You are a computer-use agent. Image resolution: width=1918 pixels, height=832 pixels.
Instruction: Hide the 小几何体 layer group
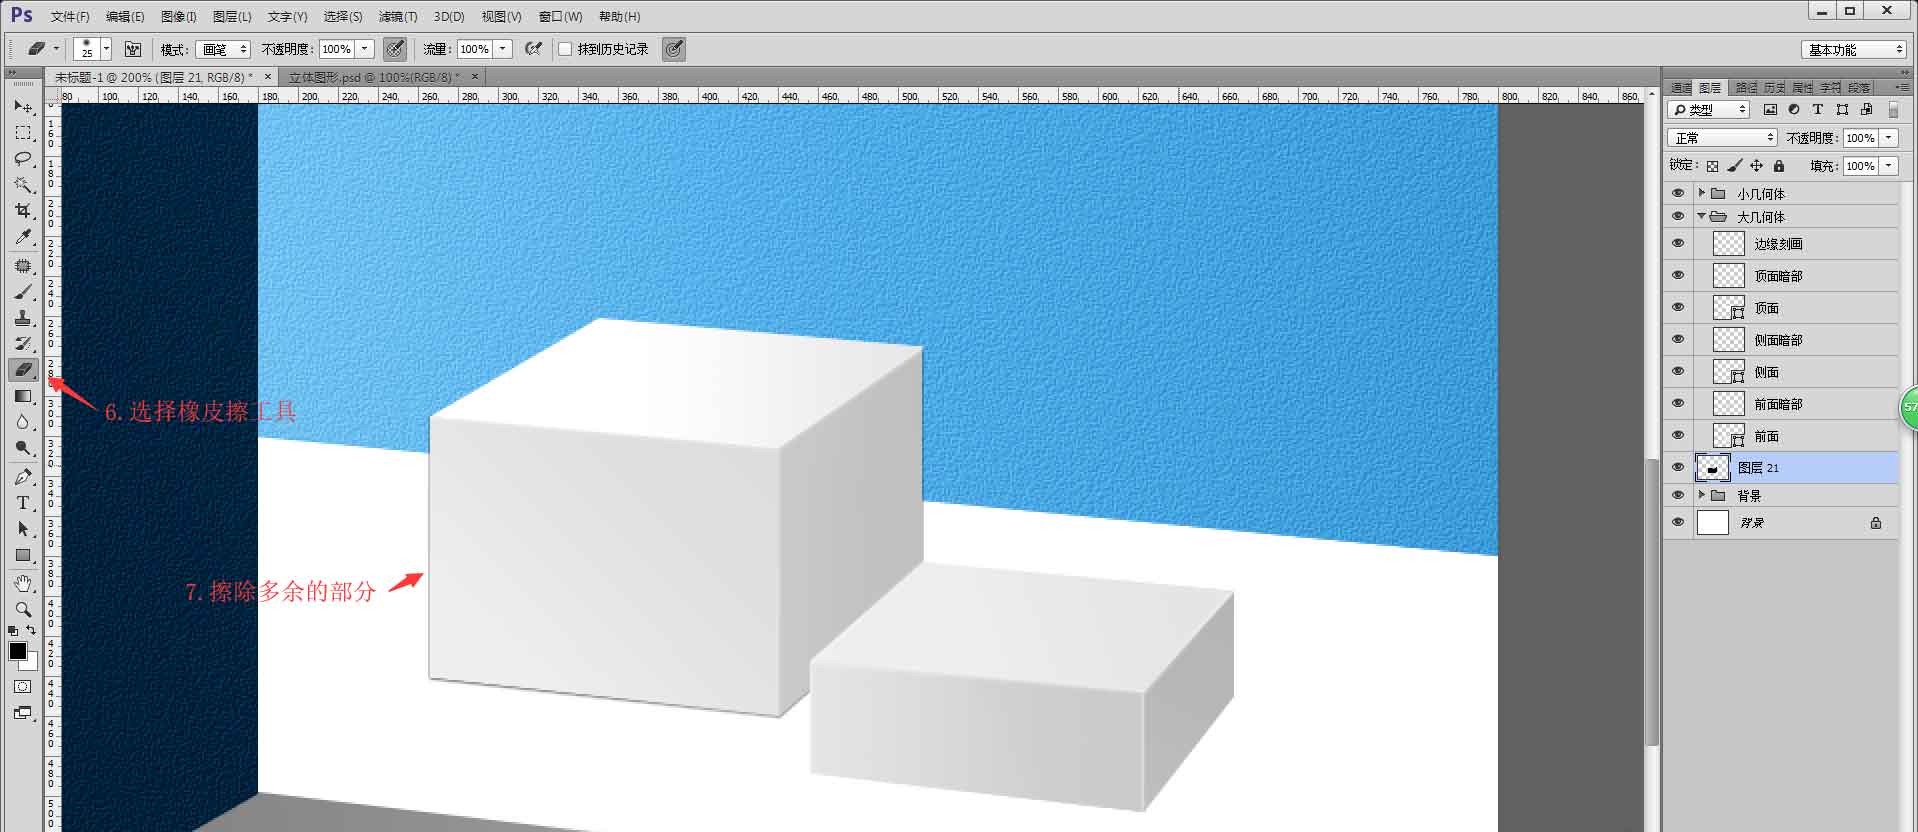tap(1678, 193)
